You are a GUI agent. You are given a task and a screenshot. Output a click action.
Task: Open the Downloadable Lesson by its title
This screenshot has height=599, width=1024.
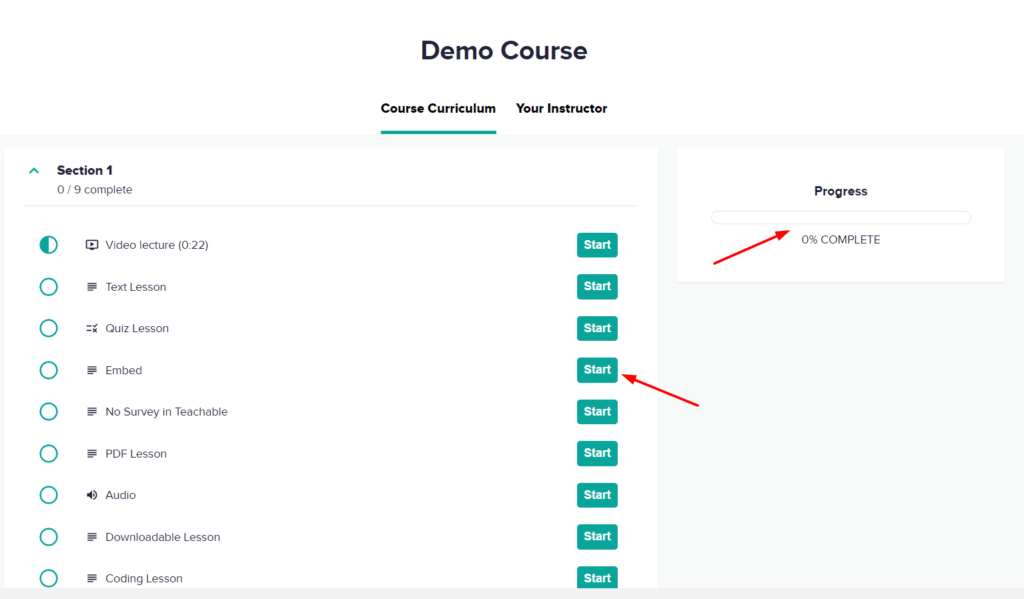coord(163,536)
